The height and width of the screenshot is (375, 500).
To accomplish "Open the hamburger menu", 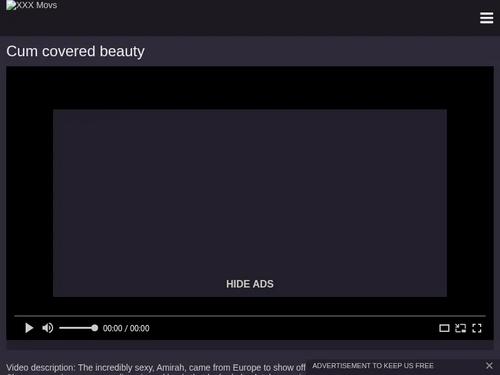I will [x=486, y=18].
